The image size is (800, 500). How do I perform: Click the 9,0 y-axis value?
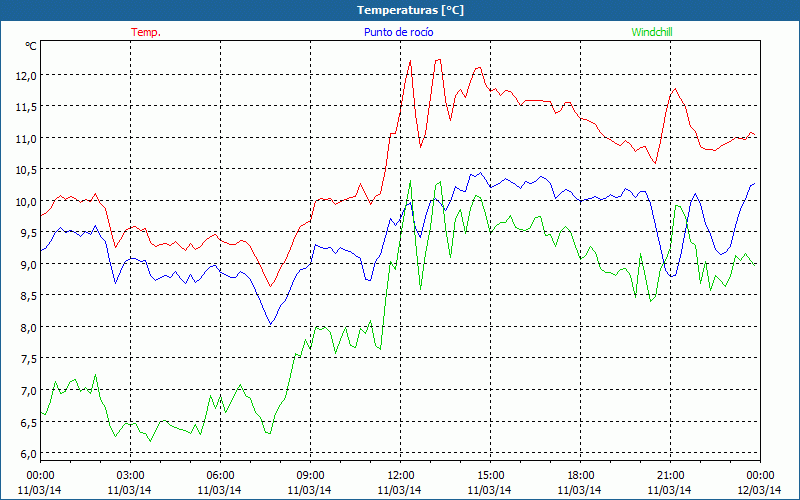pos(29,264)
